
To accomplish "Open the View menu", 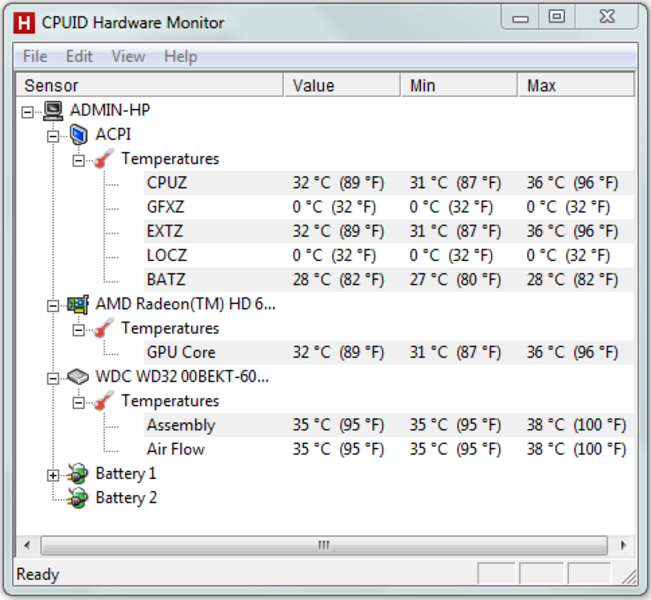I will (128, 56).
